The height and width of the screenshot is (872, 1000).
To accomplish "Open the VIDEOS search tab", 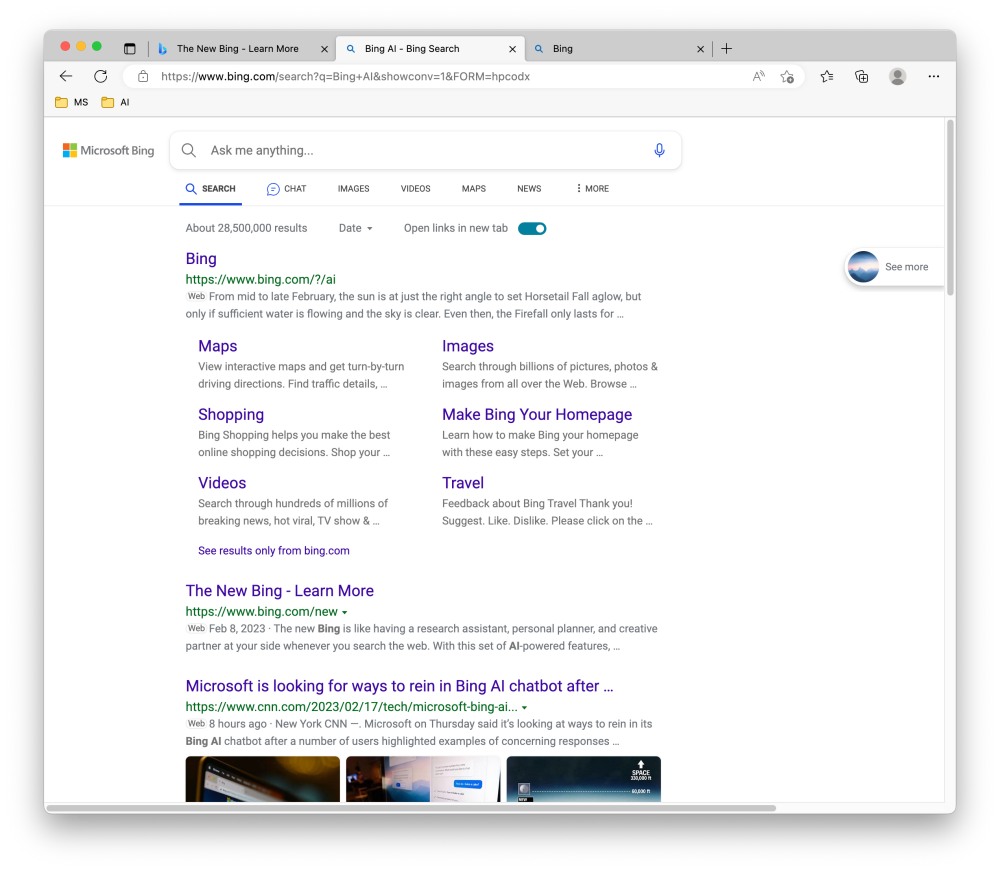I will click(415, 189).
